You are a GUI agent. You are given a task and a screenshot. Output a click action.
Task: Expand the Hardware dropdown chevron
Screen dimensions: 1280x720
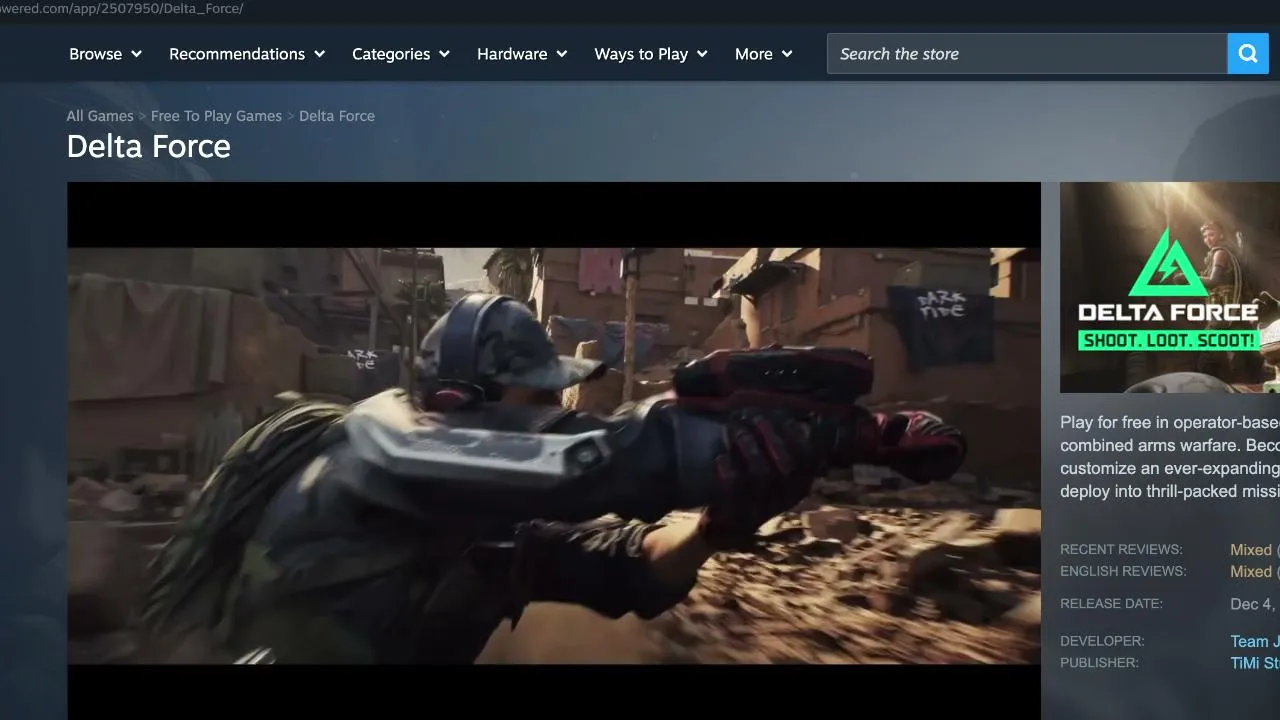pyautogui.click(x=562, y=54)
